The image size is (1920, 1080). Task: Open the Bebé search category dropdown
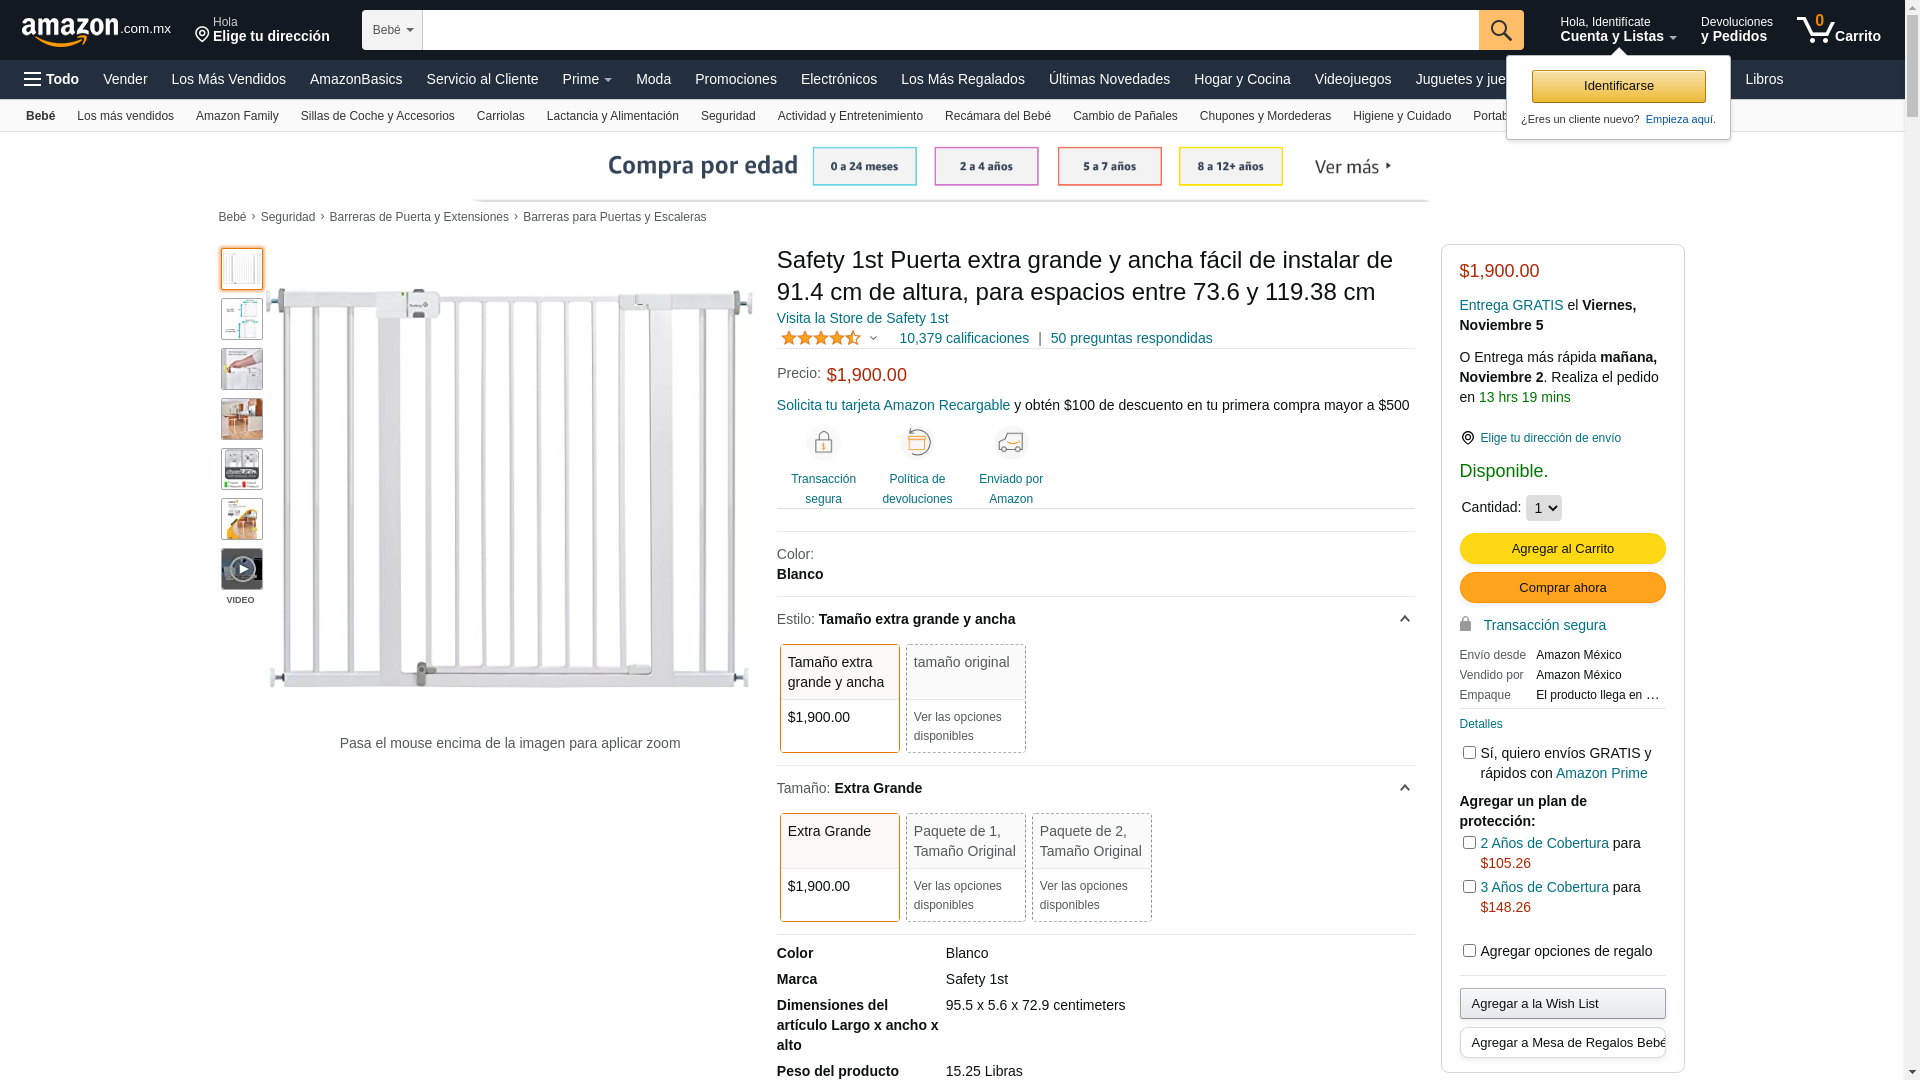(x=392, y=30)
